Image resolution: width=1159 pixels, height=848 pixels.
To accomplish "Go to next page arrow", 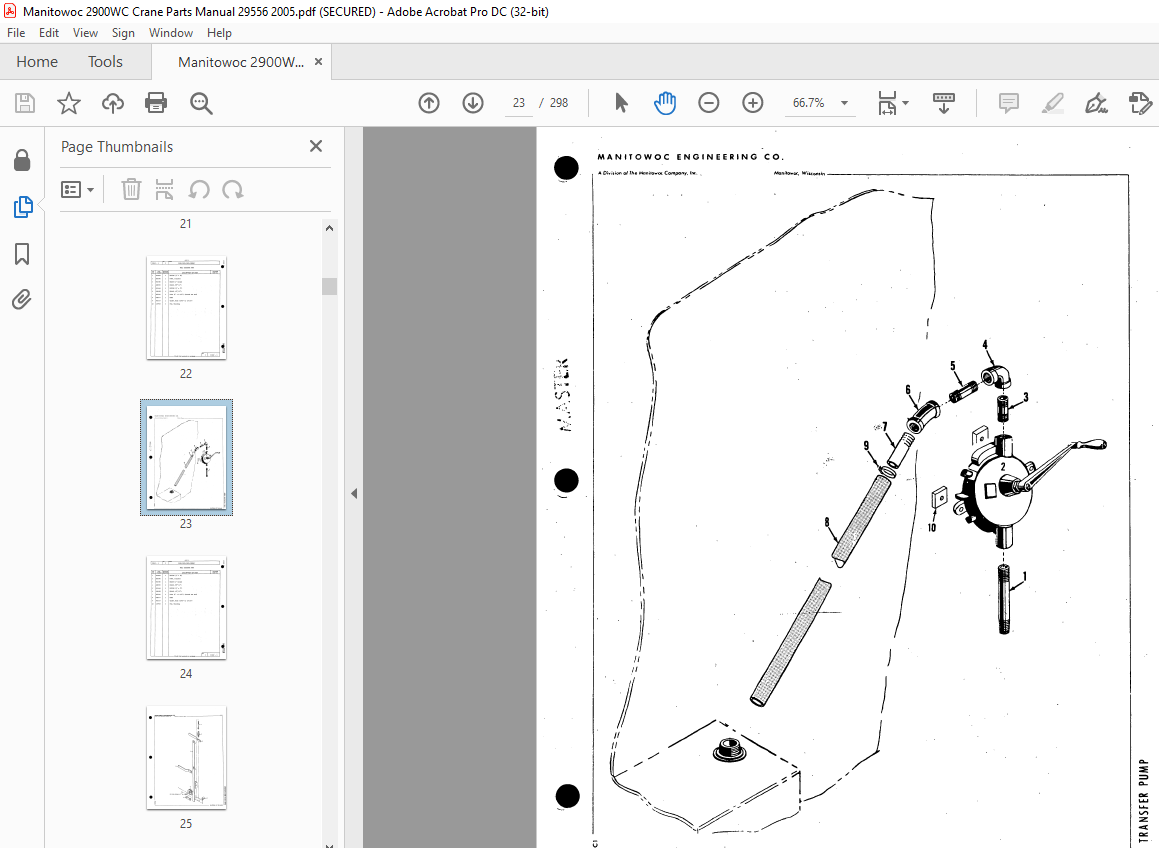I will coord(473,103).
